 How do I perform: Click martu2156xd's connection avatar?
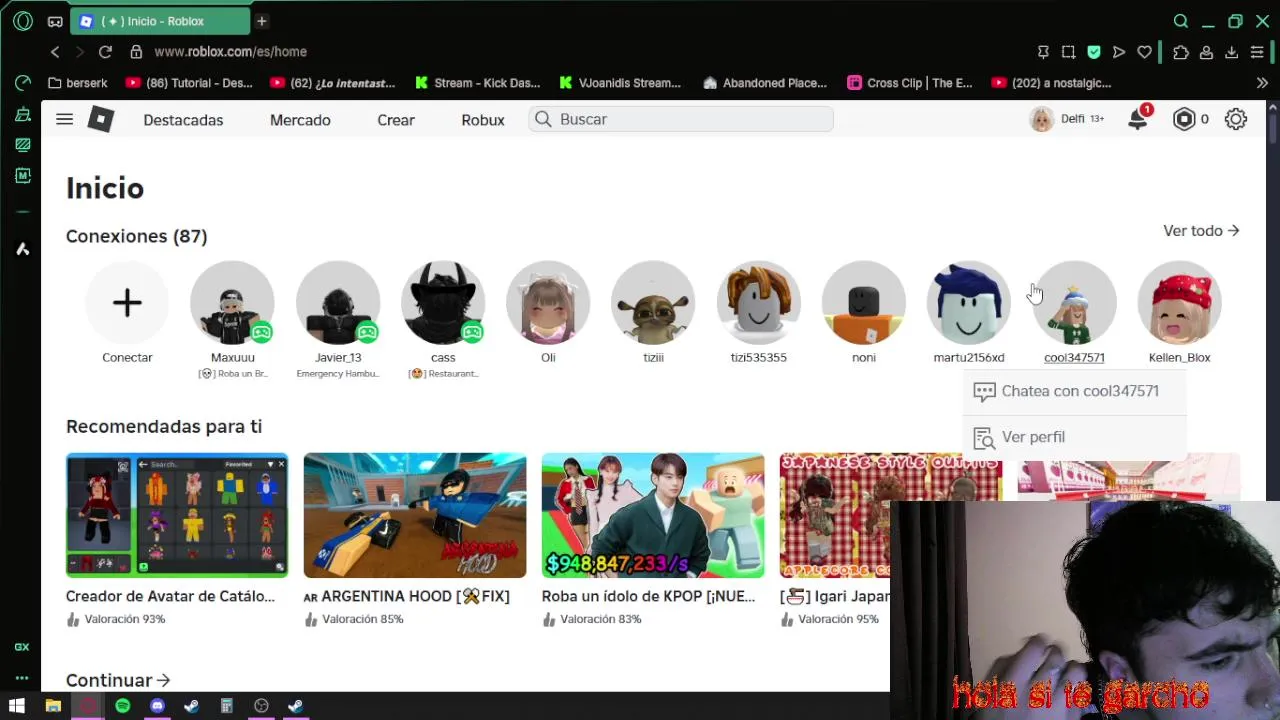tap(969, 303)
